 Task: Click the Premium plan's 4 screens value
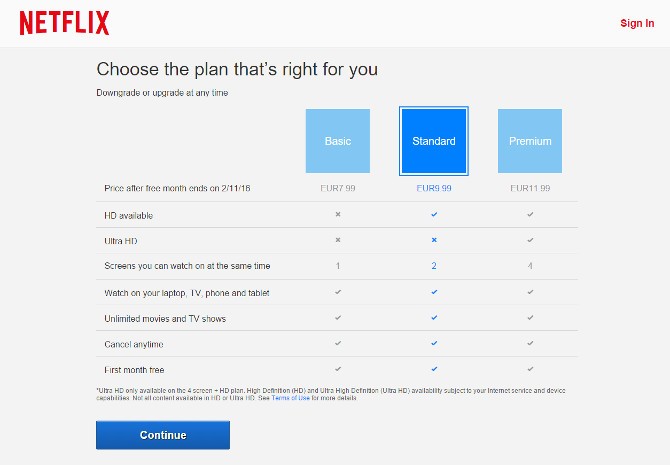click(x=530, y=266)
